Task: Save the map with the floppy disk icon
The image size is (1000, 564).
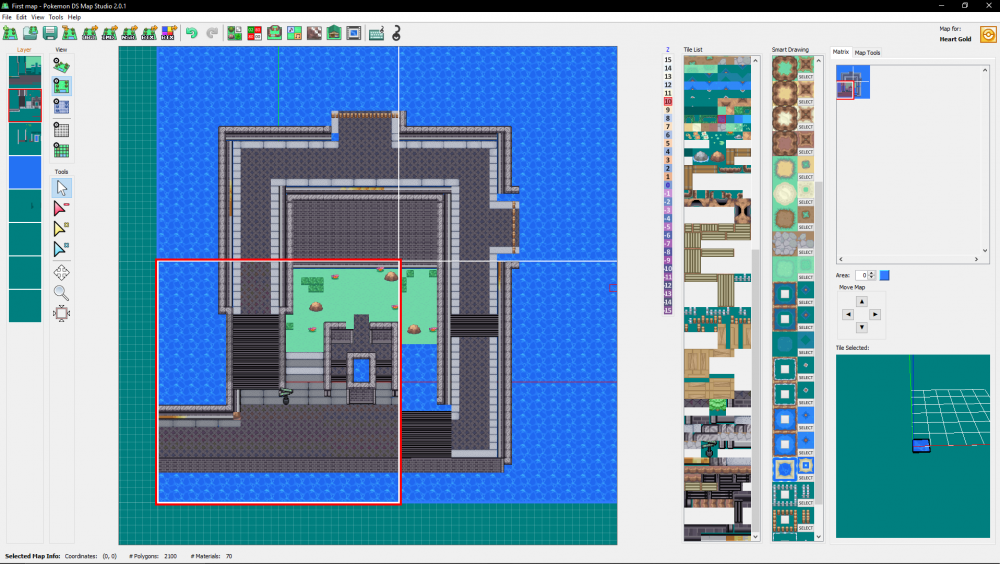Action: (50, 33)
